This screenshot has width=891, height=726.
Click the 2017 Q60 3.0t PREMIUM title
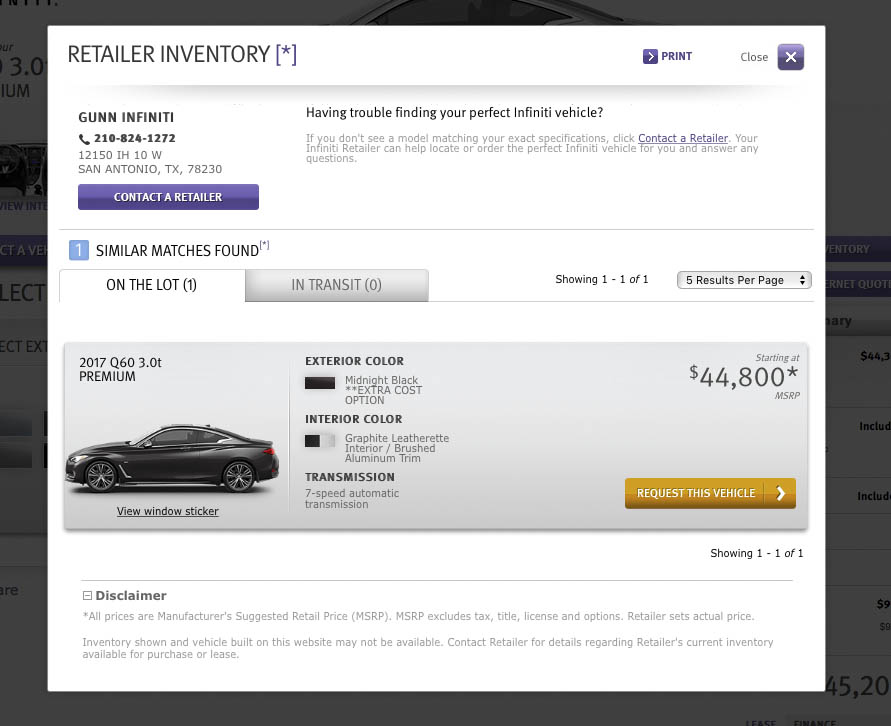(x=120, y=369)
